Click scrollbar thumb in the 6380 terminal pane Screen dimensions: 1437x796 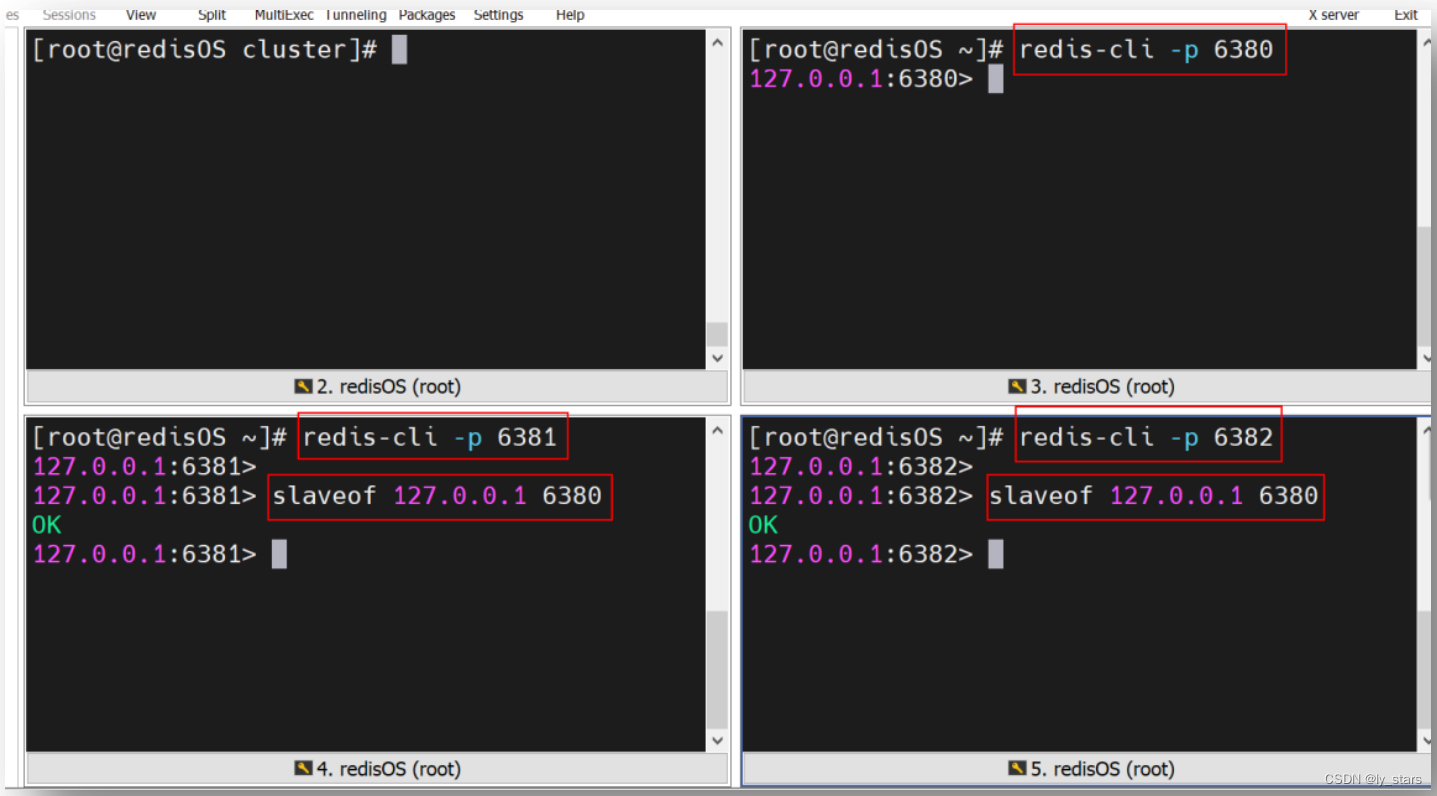click(1425, 285)
